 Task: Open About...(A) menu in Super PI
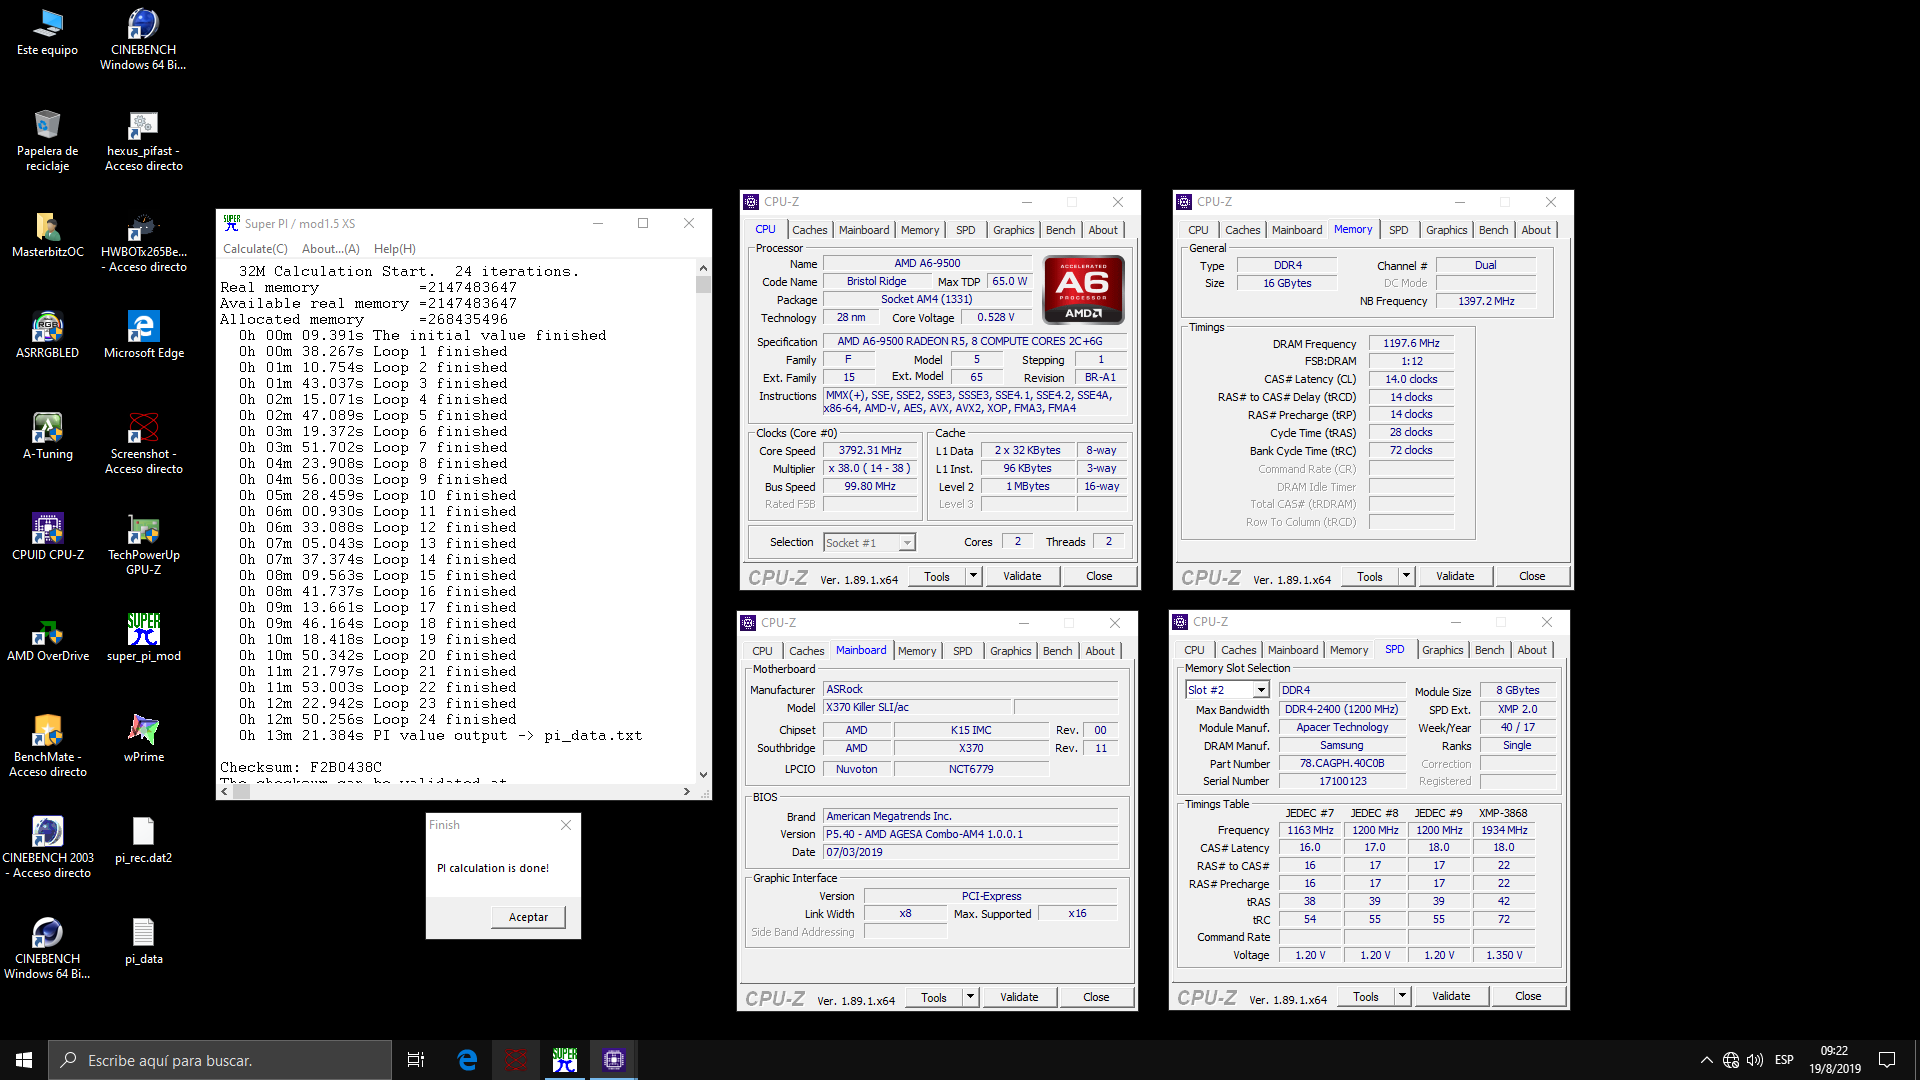(331, 249)
